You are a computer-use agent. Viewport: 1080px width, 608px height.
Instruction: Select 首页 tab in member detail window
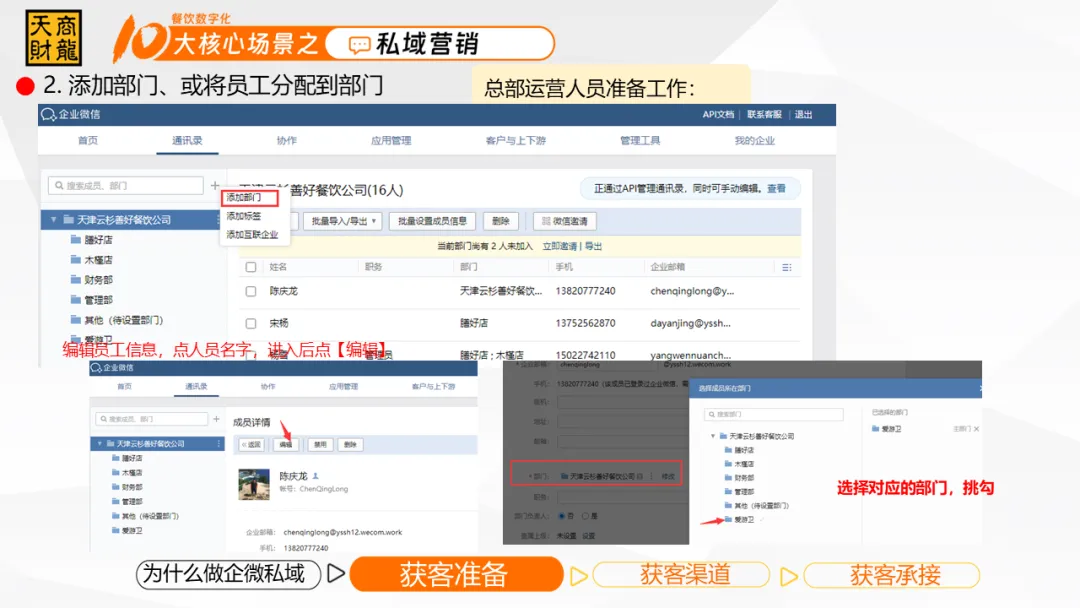(x=125, y=386)
